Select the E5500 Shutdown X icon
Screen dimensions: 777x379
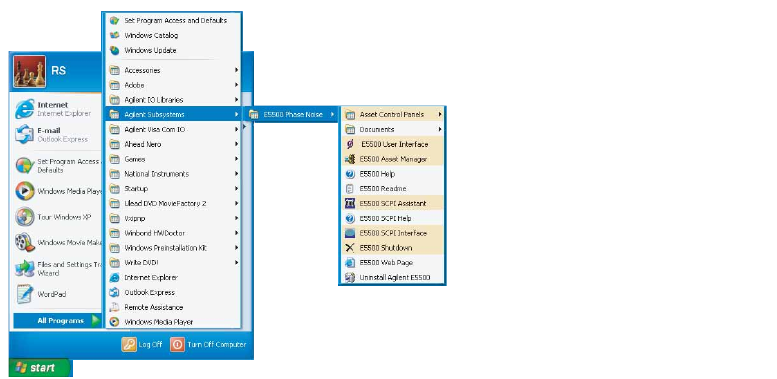[350, 248]
